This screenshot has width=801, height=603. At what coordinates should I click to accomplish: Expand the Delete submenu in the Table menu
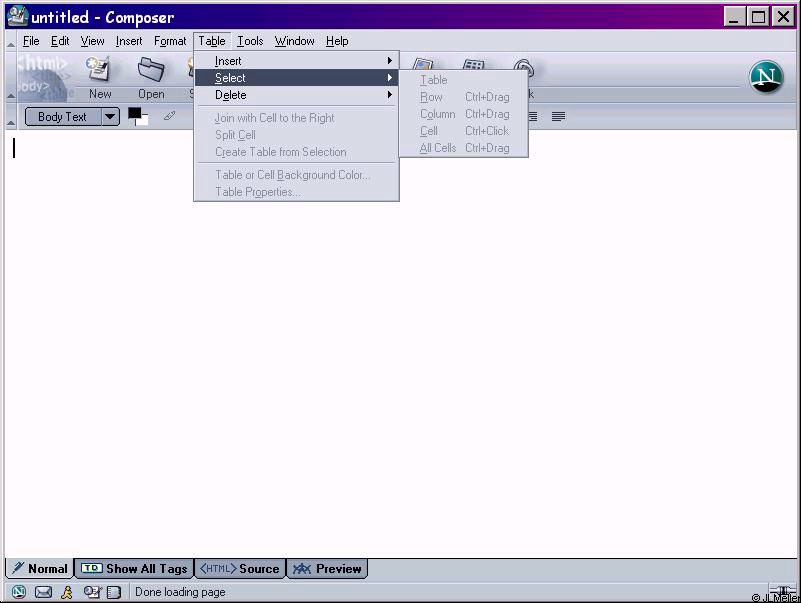tap(296, 95)
